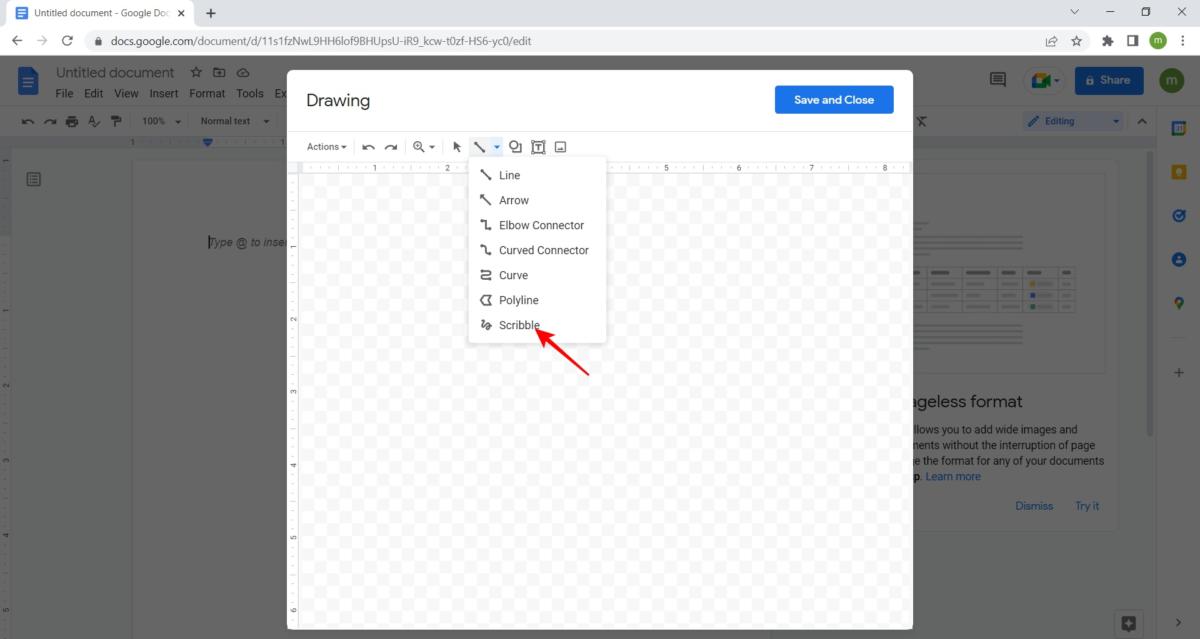This screenshot has width=1200, height=639.
Task: Run spelling and grammar check
Action: click(94, 121)
